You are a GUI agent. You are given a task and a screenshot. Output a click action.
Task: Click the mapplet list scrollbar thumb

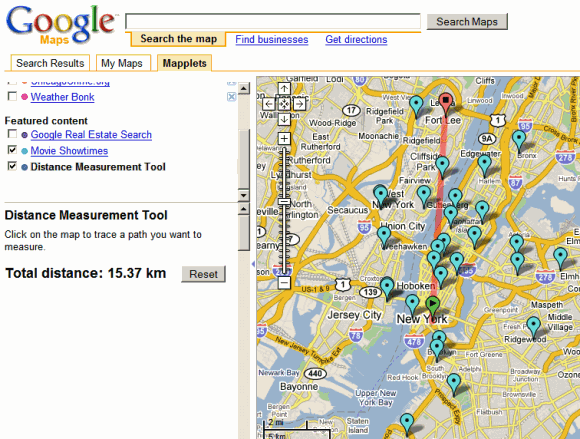(x=244, y=159)
